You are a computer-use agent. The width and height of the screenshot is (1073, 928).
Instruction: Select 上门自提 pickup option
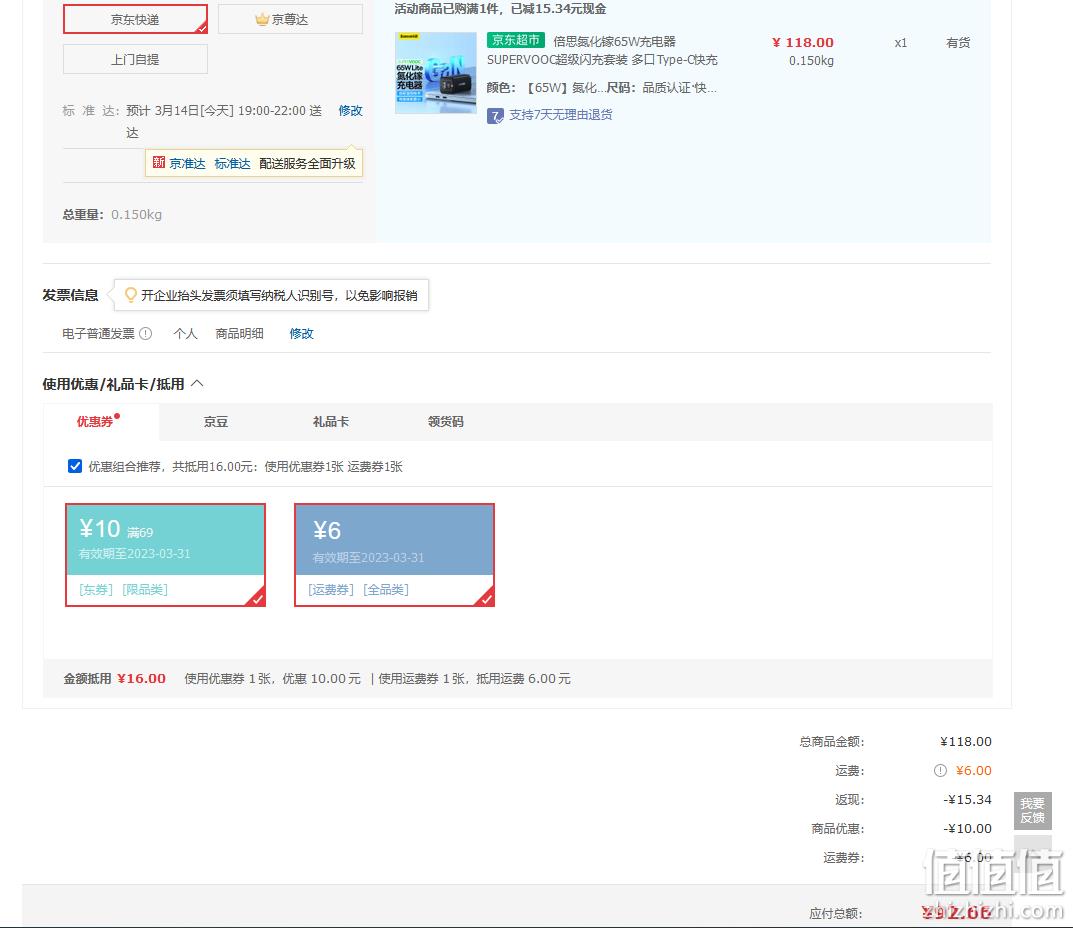pos(135,60)
